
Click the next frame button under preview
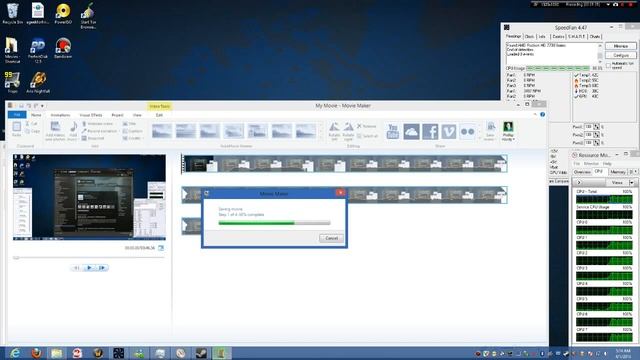pyautogui.click(x=102, y=268)
